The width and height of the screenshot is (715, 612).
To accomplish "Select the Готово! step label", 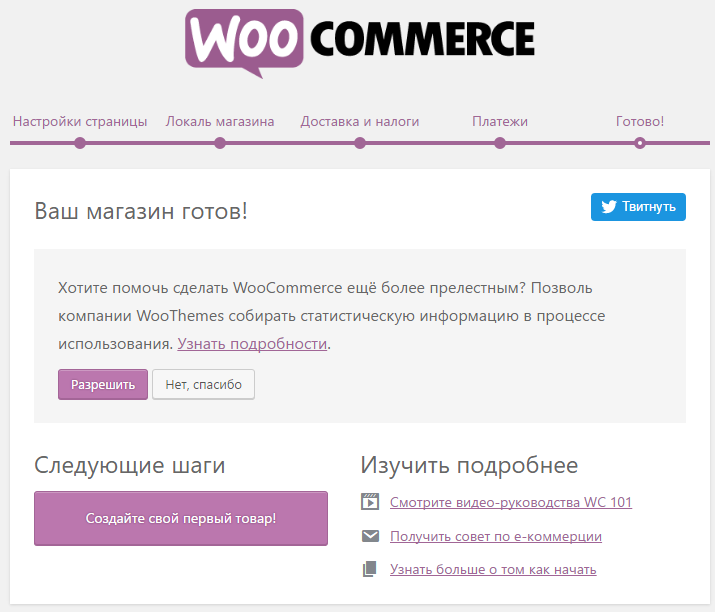I will [640, 121].
